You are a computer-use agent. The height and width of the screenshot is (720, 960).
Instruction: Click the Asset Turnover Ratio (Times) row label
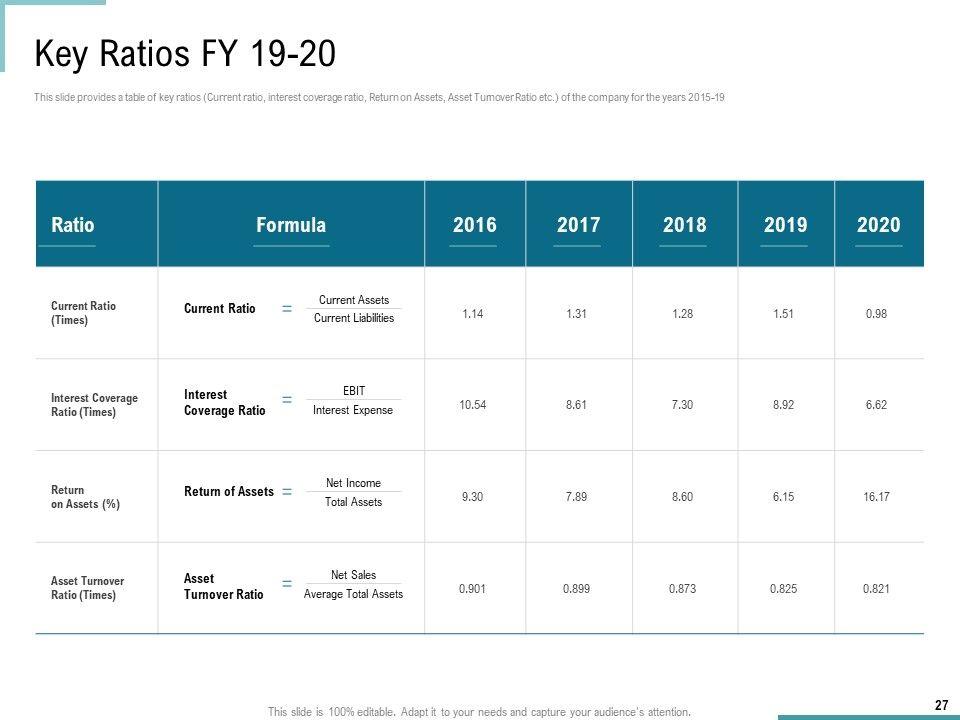coord(87,588)
